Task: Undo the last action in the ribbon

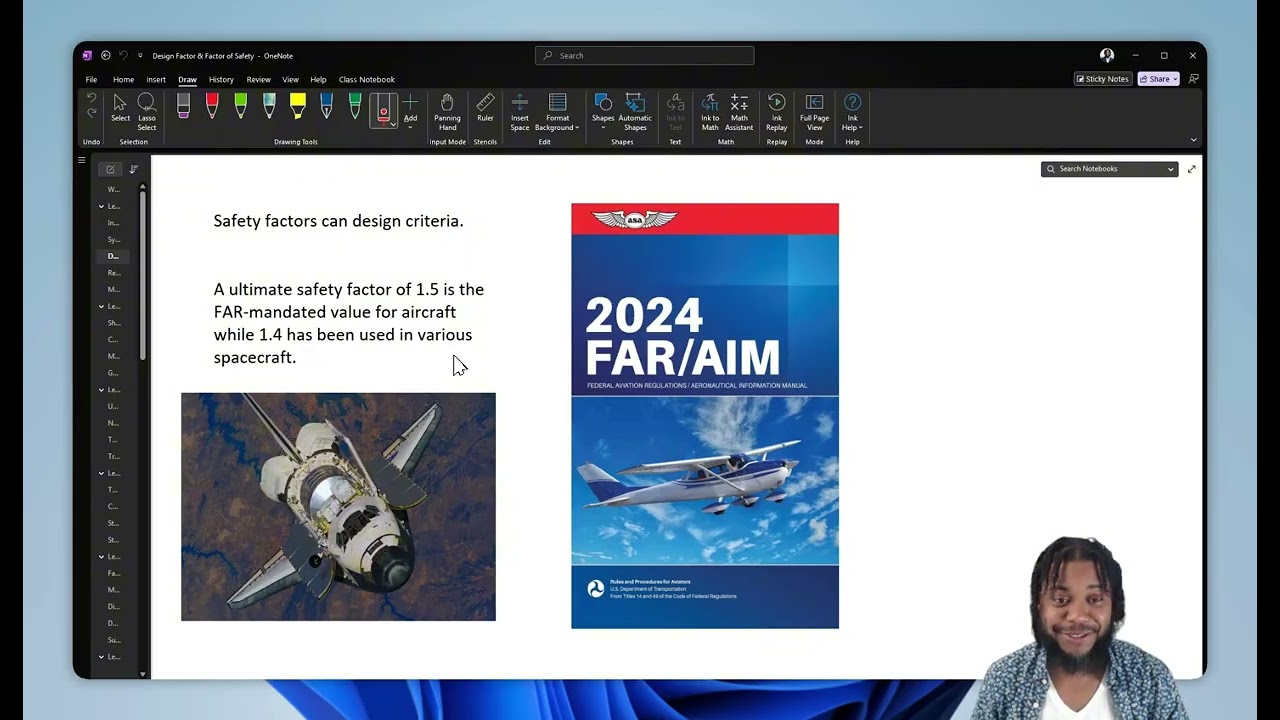Action: (91, 98)
